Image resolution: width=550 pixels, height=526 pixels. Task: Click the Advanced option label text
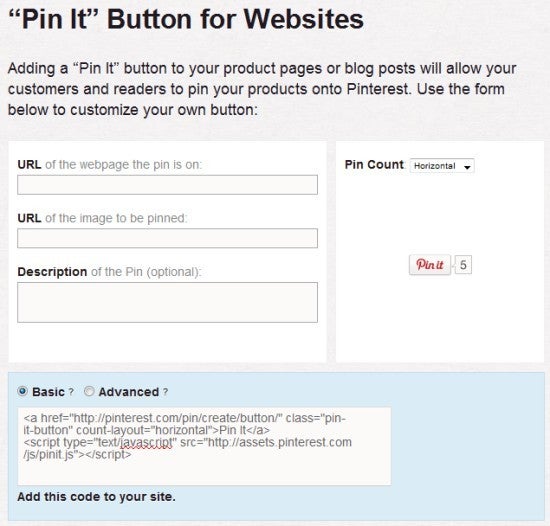point(129,392)
